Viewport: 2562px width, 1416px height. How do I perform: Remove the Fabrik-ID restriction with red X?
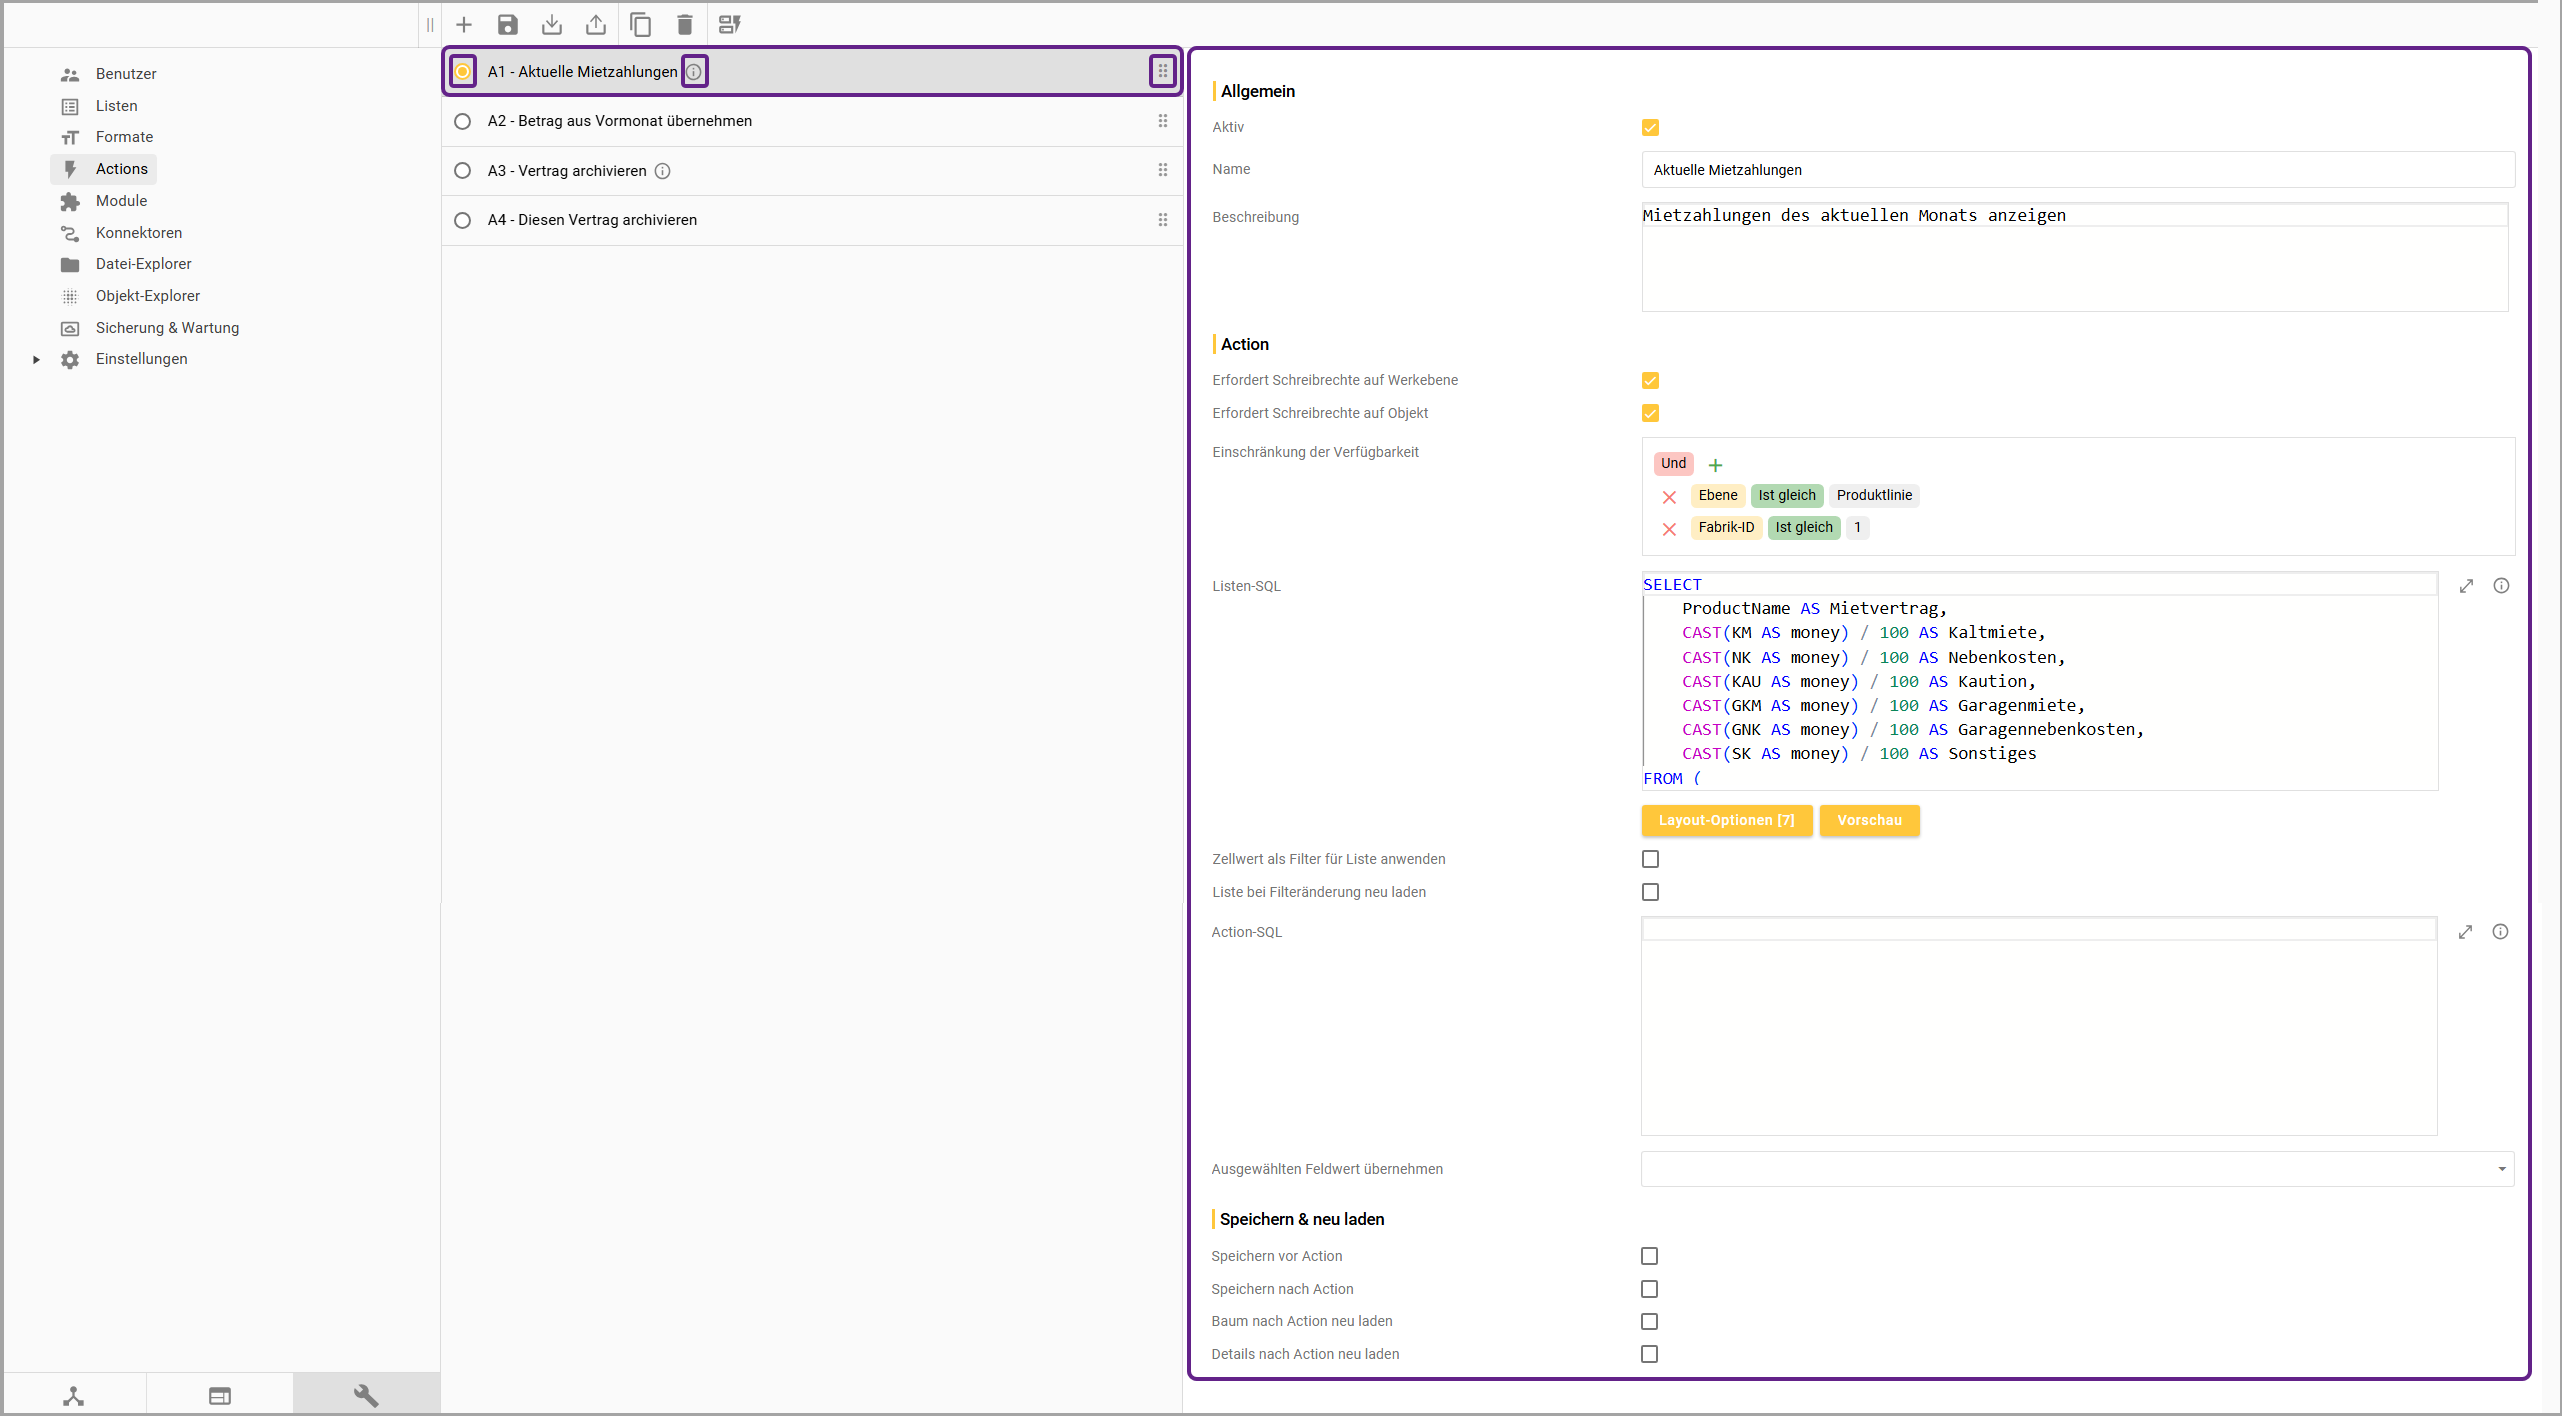click(x=1669, y=529)
